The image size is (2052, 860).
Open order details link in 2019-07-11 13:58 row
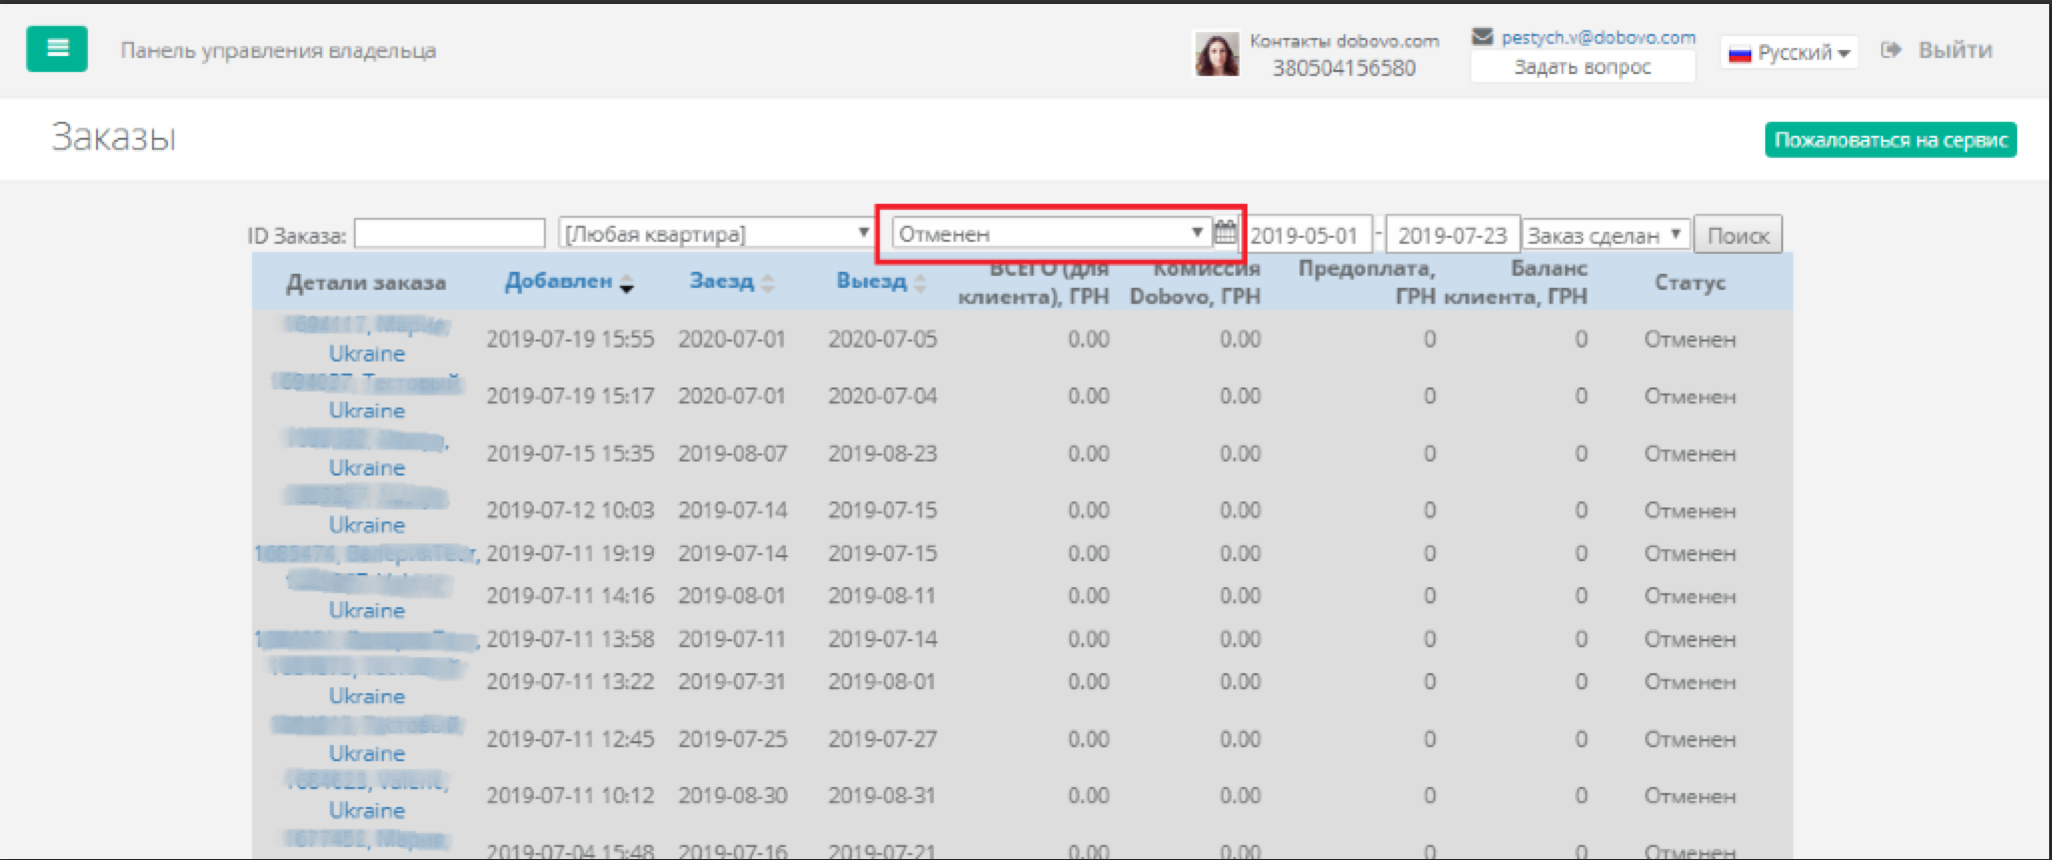[367, 639]
